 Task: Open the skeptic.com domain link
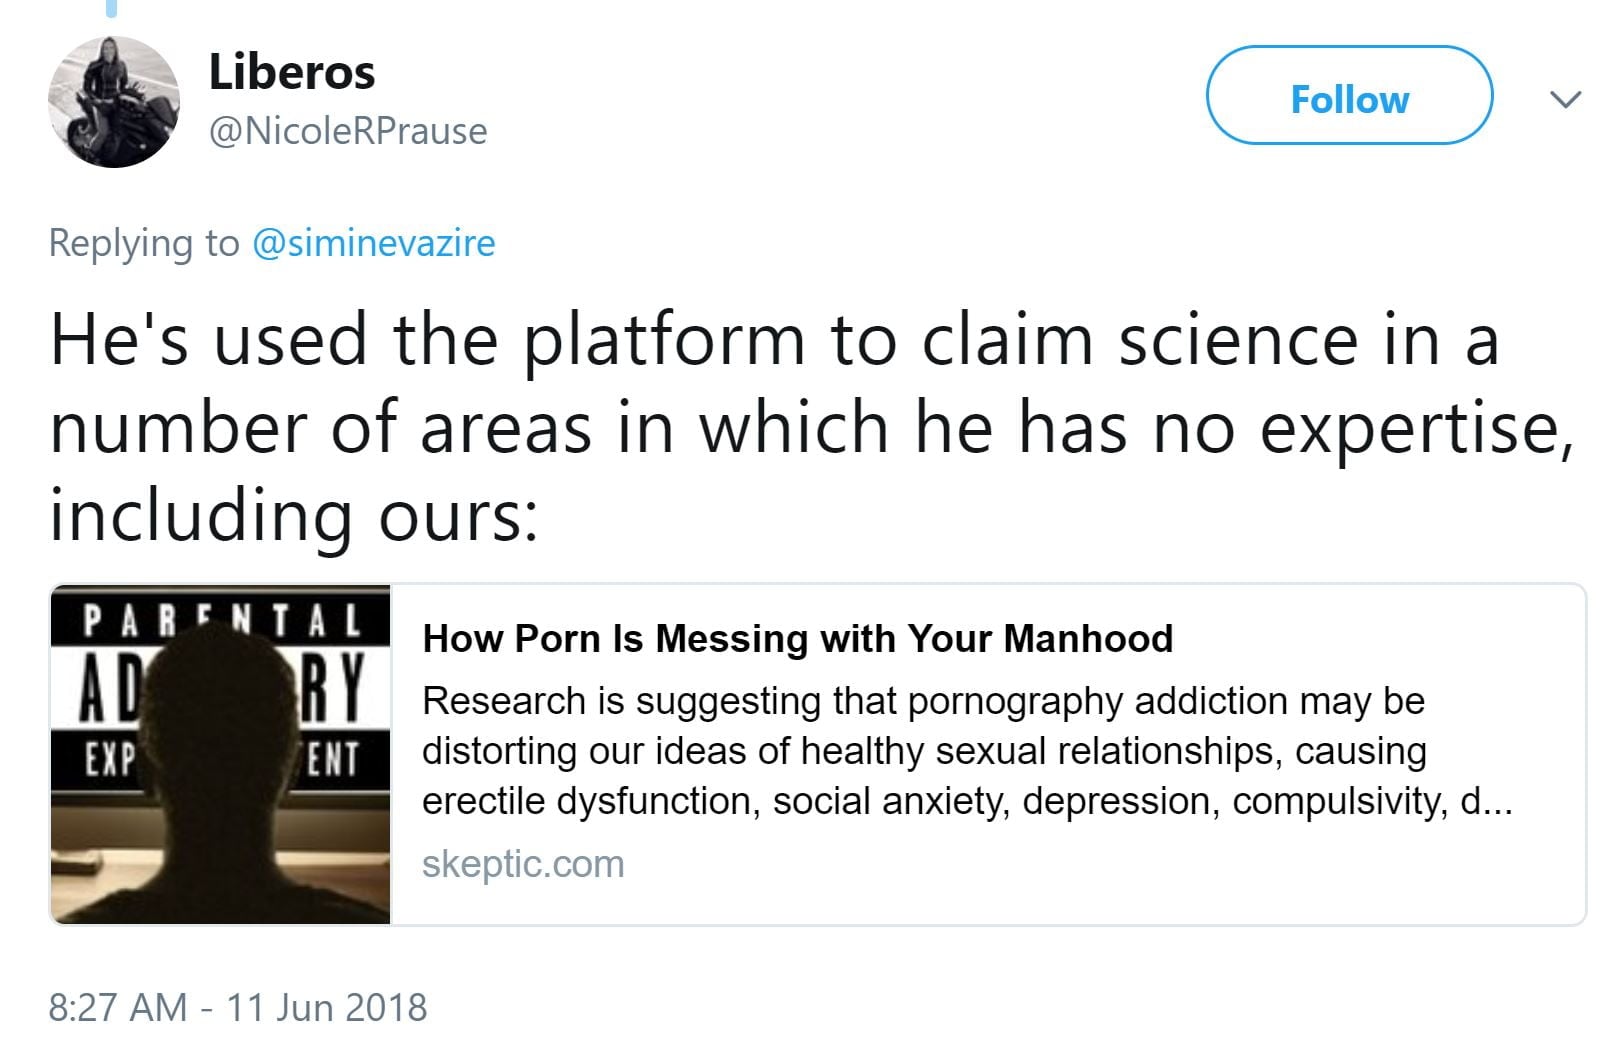click(522, 864)
